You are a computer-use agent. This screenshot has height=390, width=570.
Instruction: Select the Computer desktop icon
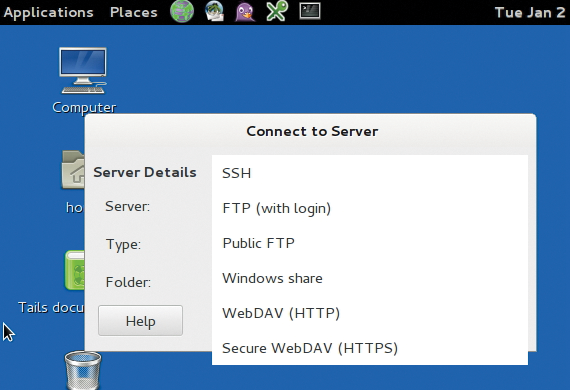pos(84,81)
